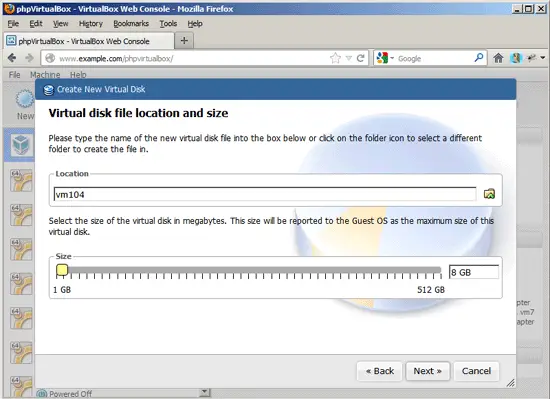Click the search magnifier icon
Viewport: 550px width, 399px height.
tap(479, 58)
